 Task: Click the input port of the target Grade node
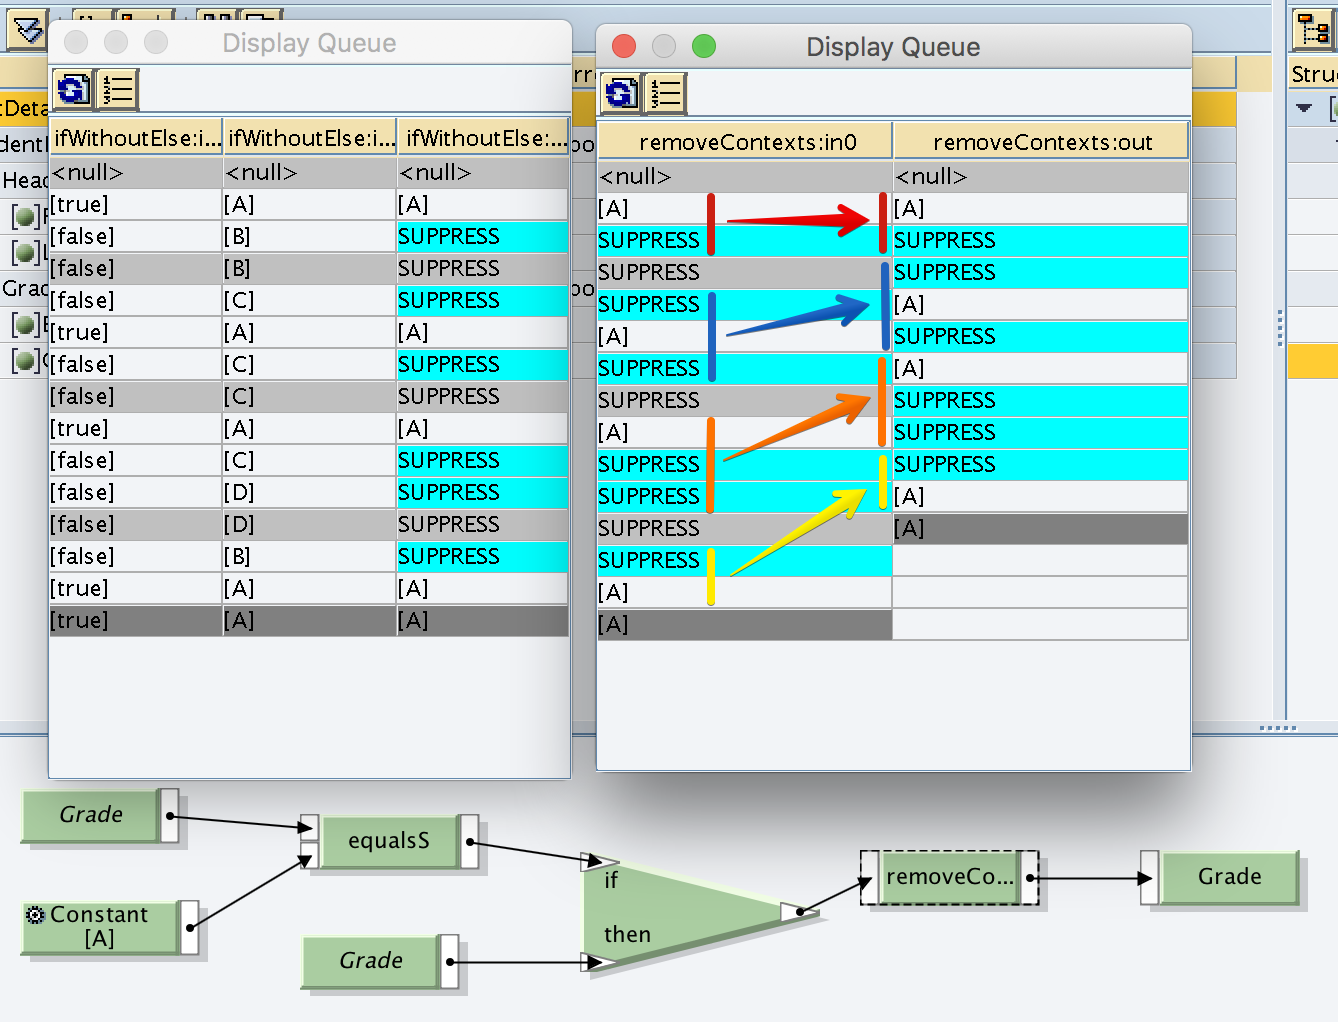pos(1150,878)
